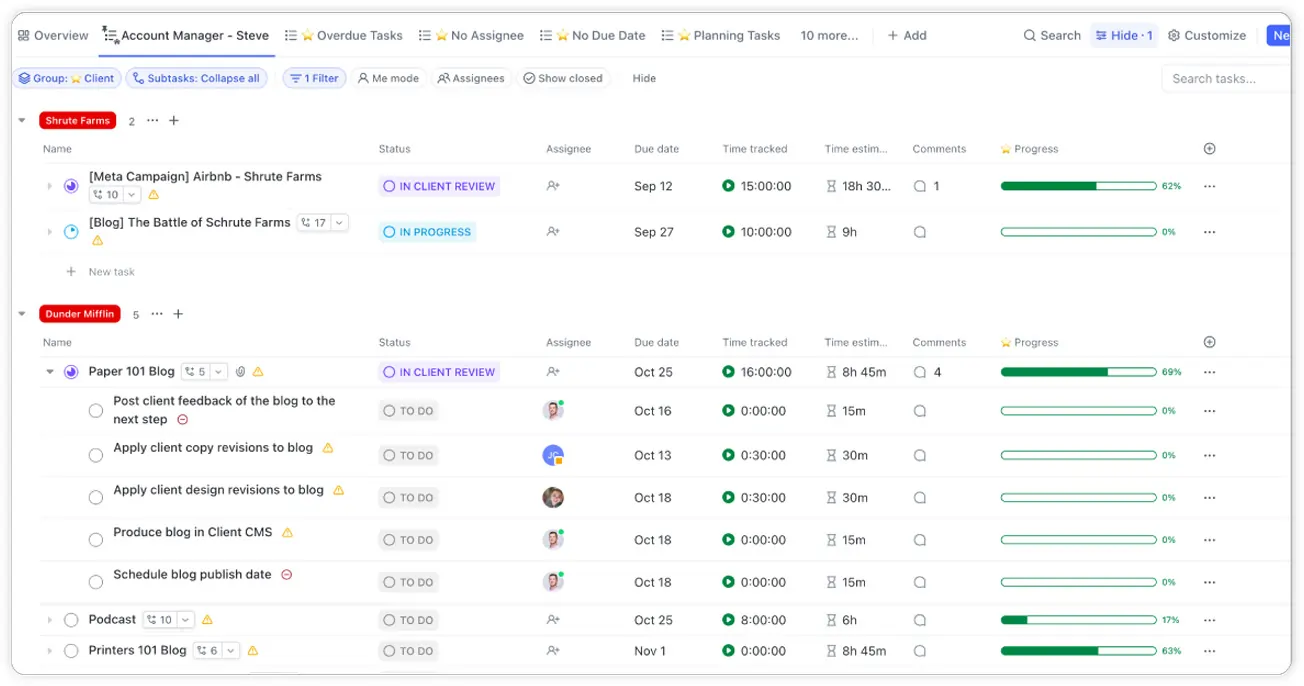
Task: Add column in Dunder Mifflin table header
Action: (x=1209, y=342)
